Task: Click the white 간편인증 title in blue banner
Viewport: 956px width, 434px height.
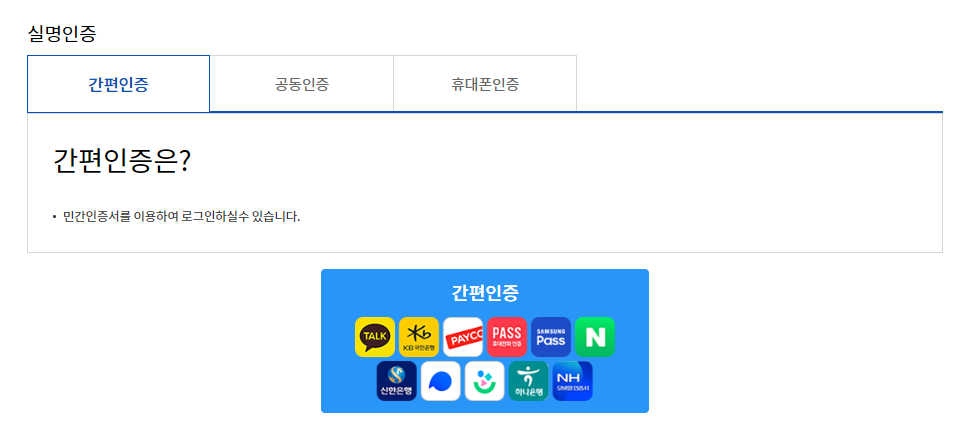Action: tap(485, 293)
